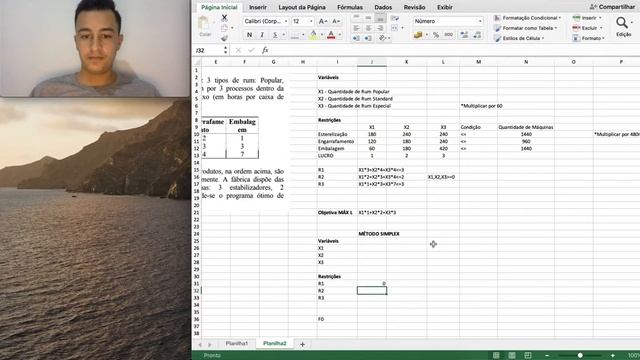Screen dimensions: 640x360
Task: Switch to the Revisão ribbon tab
Action: coord(414,7)
